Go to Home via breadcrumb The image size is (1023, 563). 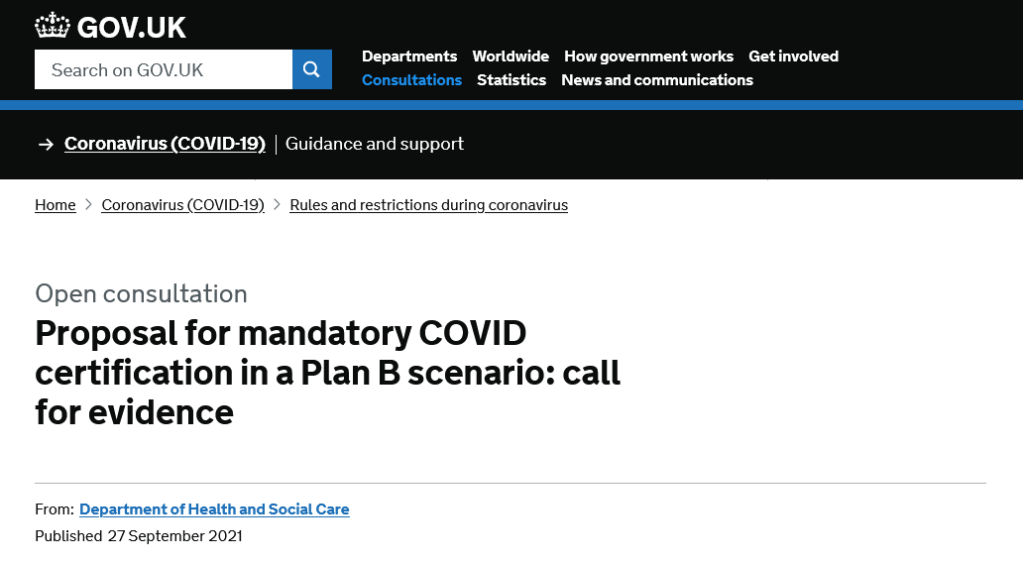pyautogui.click(x=55, y=205)
